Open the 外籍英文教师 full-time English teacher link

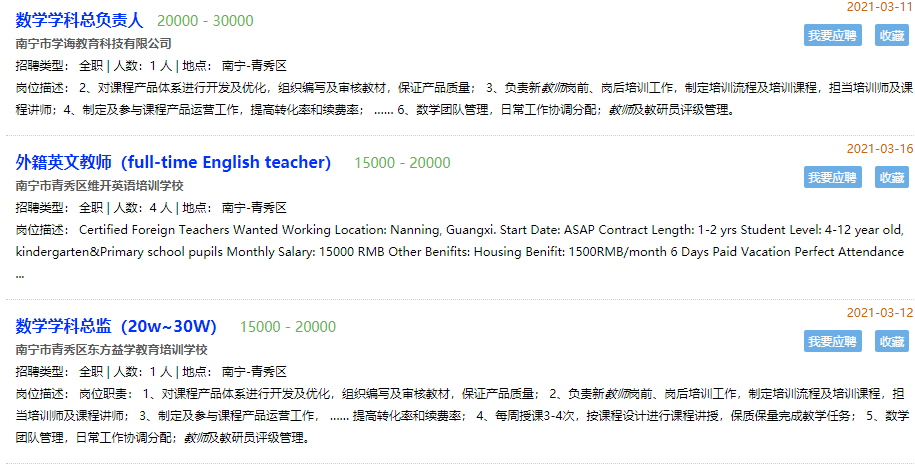173,162
